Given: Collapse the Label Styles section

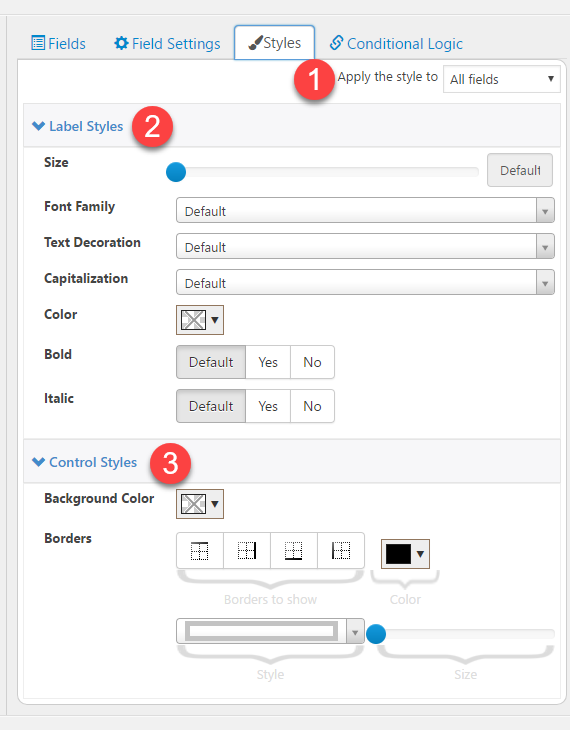Looking at the screenshot, I should point(77,126).
